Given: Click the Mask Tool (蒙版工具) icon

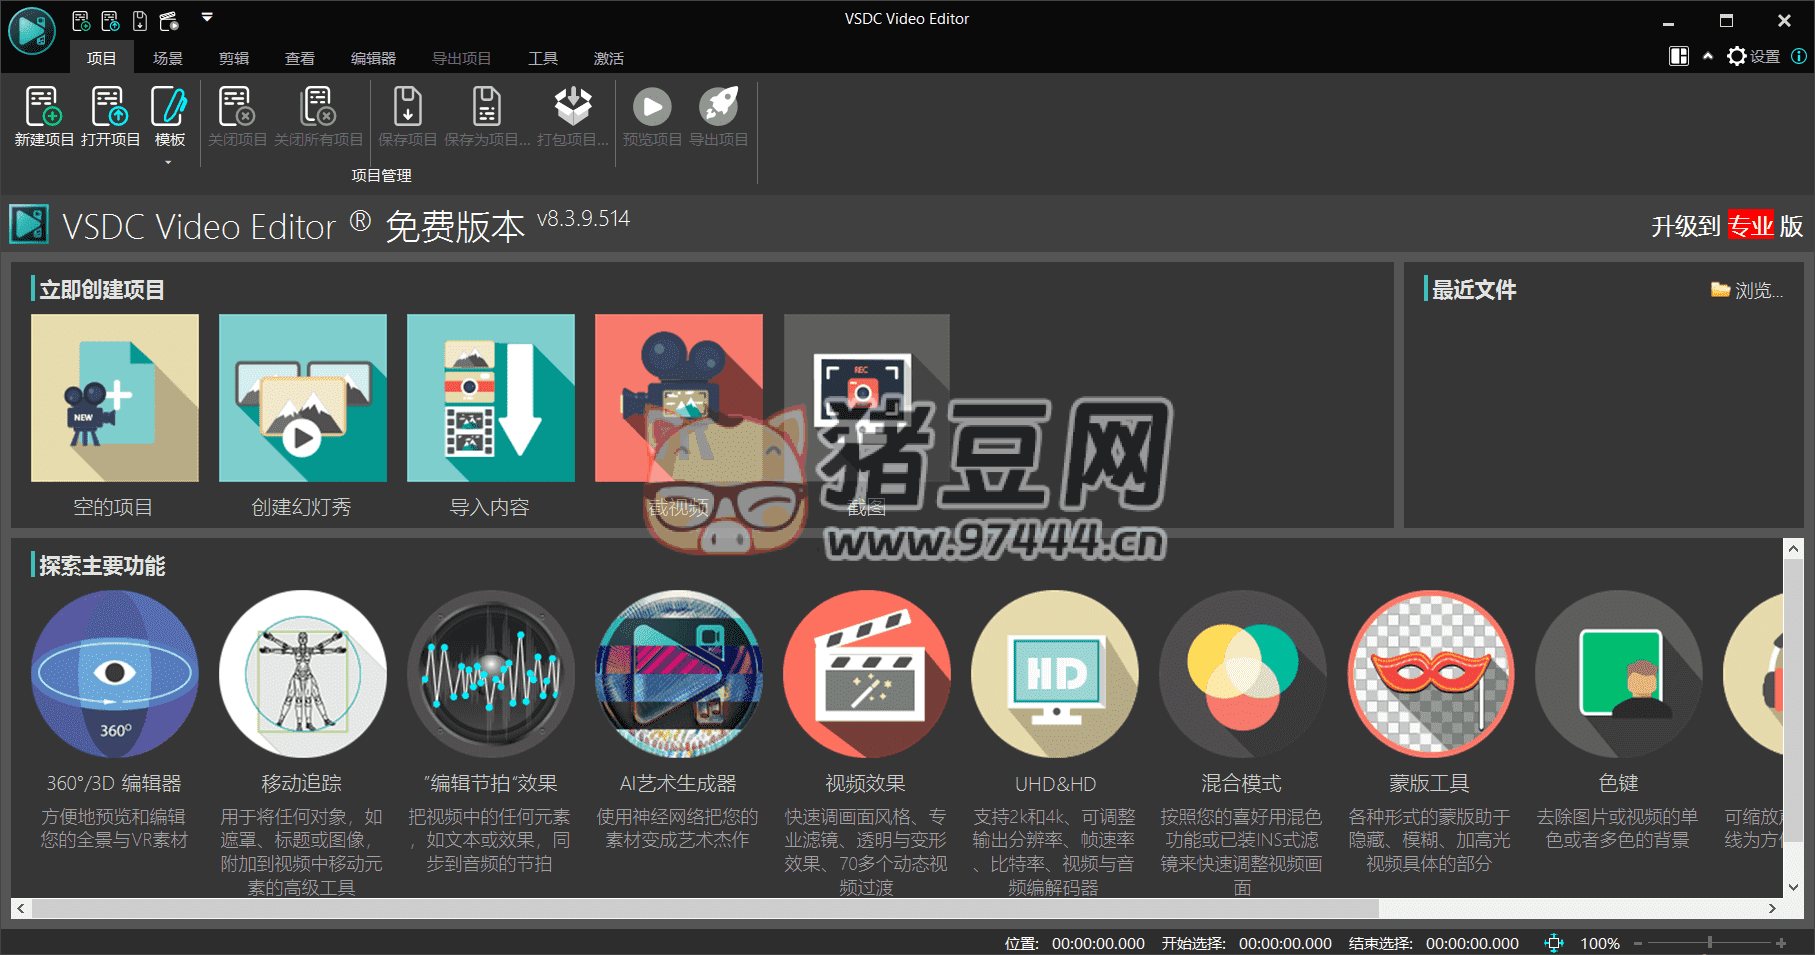Looking at the screenshot, I should tap(1430, 673).
